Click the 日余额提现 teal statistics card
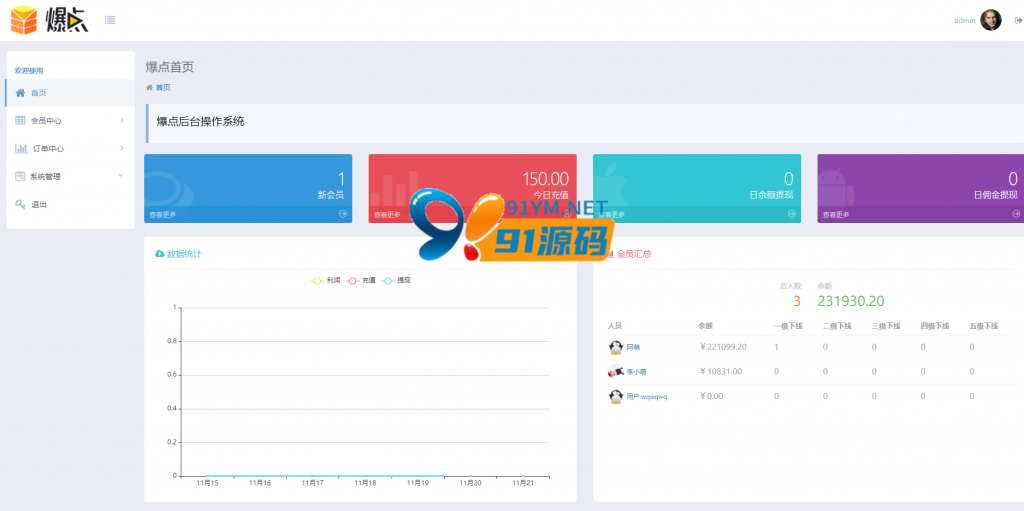The height and width of the screenshot is (511, 1024). [x=697, y=188]
